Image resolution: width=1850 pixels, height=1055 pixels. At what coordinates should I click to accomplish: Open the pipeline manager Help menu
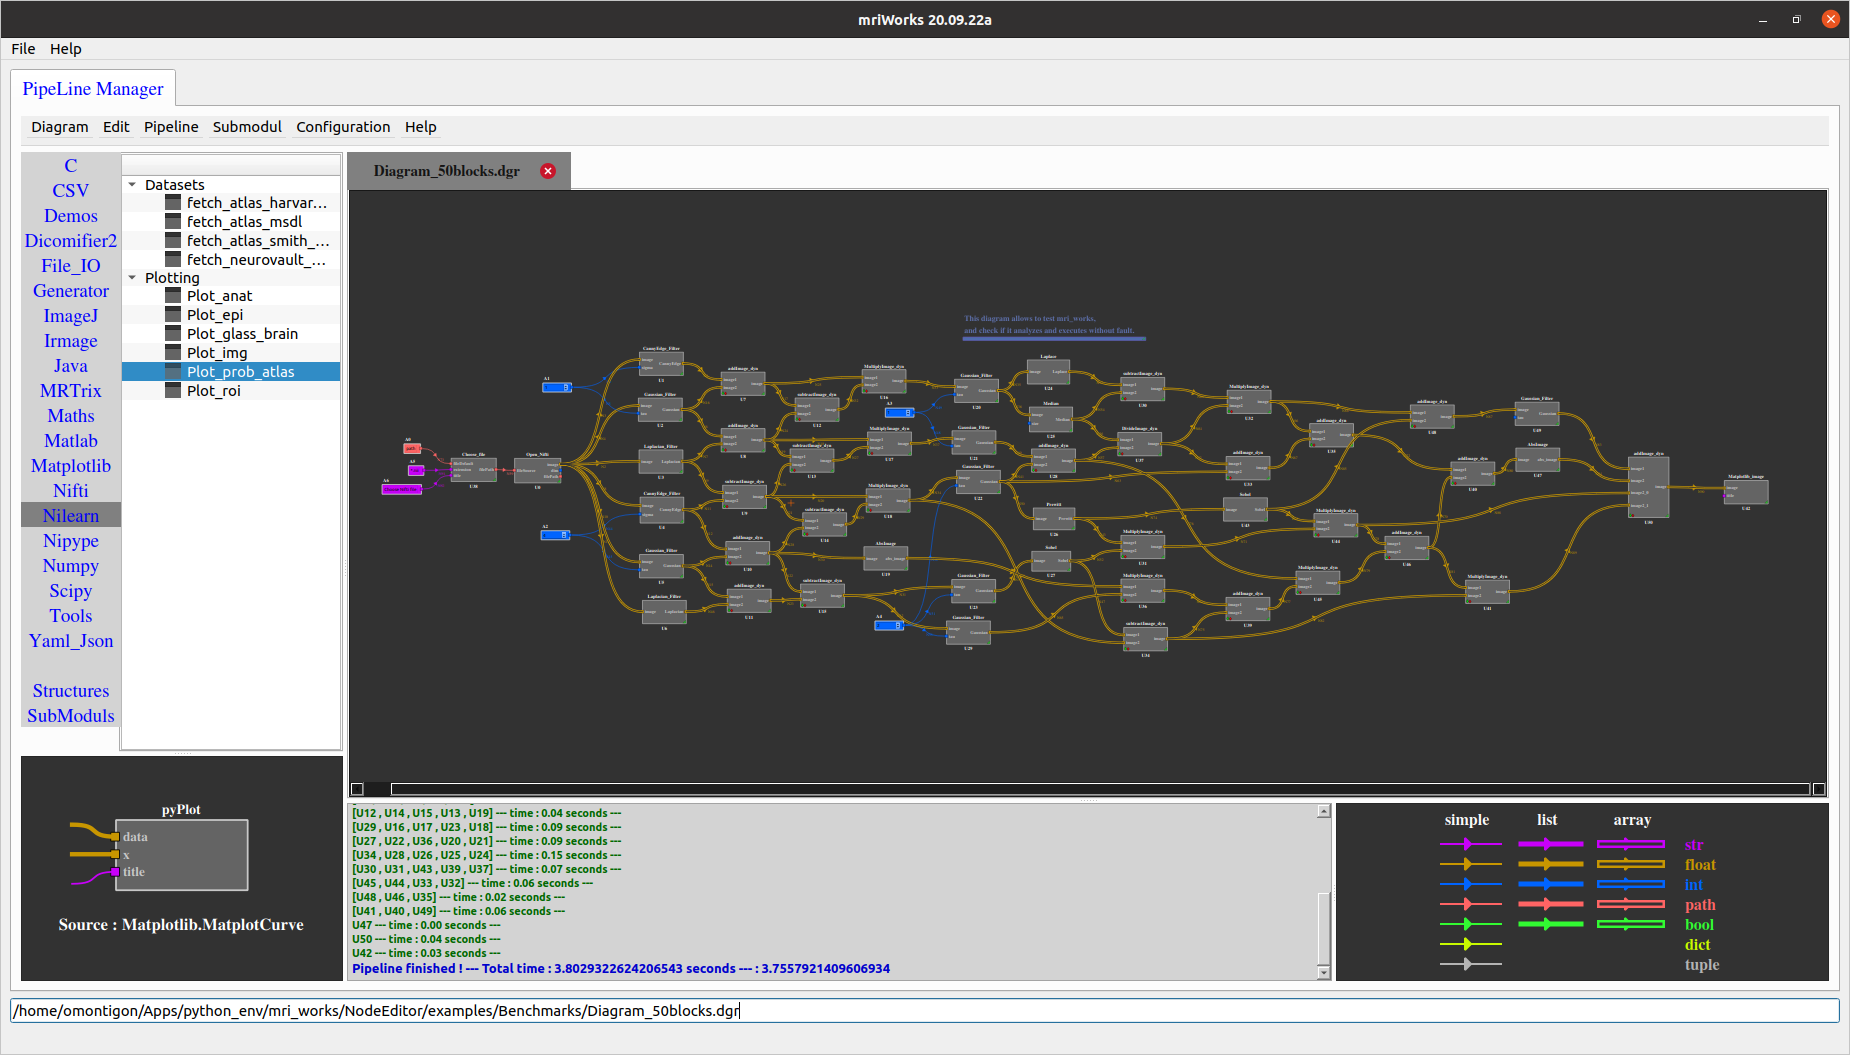pos(420,127)
